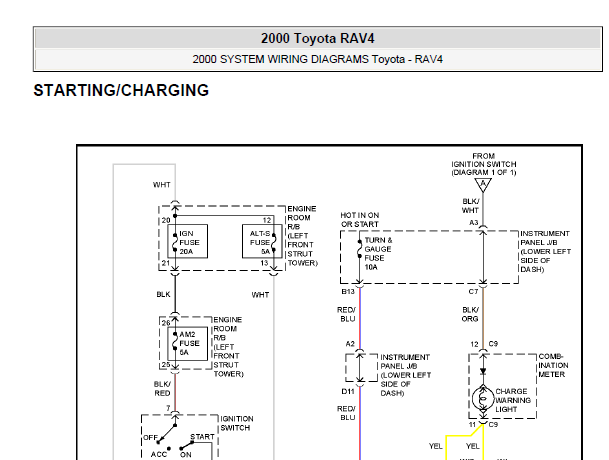Click 'ENGINE ROOM R/B' label beside ALT-S fuse
The width and height of the screenshot is (609, 460).
[302, 235]
